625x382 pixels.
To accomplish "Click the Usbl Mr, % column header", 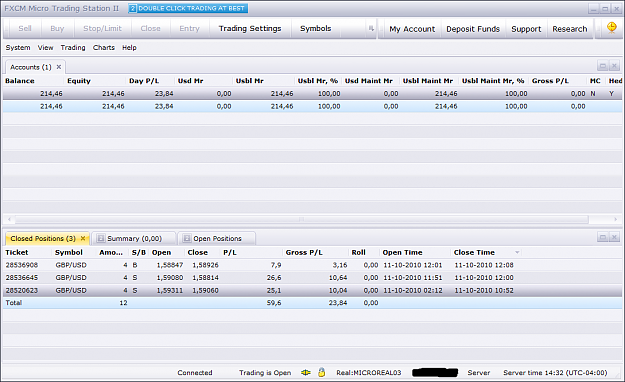I will (x=318, y=81).
